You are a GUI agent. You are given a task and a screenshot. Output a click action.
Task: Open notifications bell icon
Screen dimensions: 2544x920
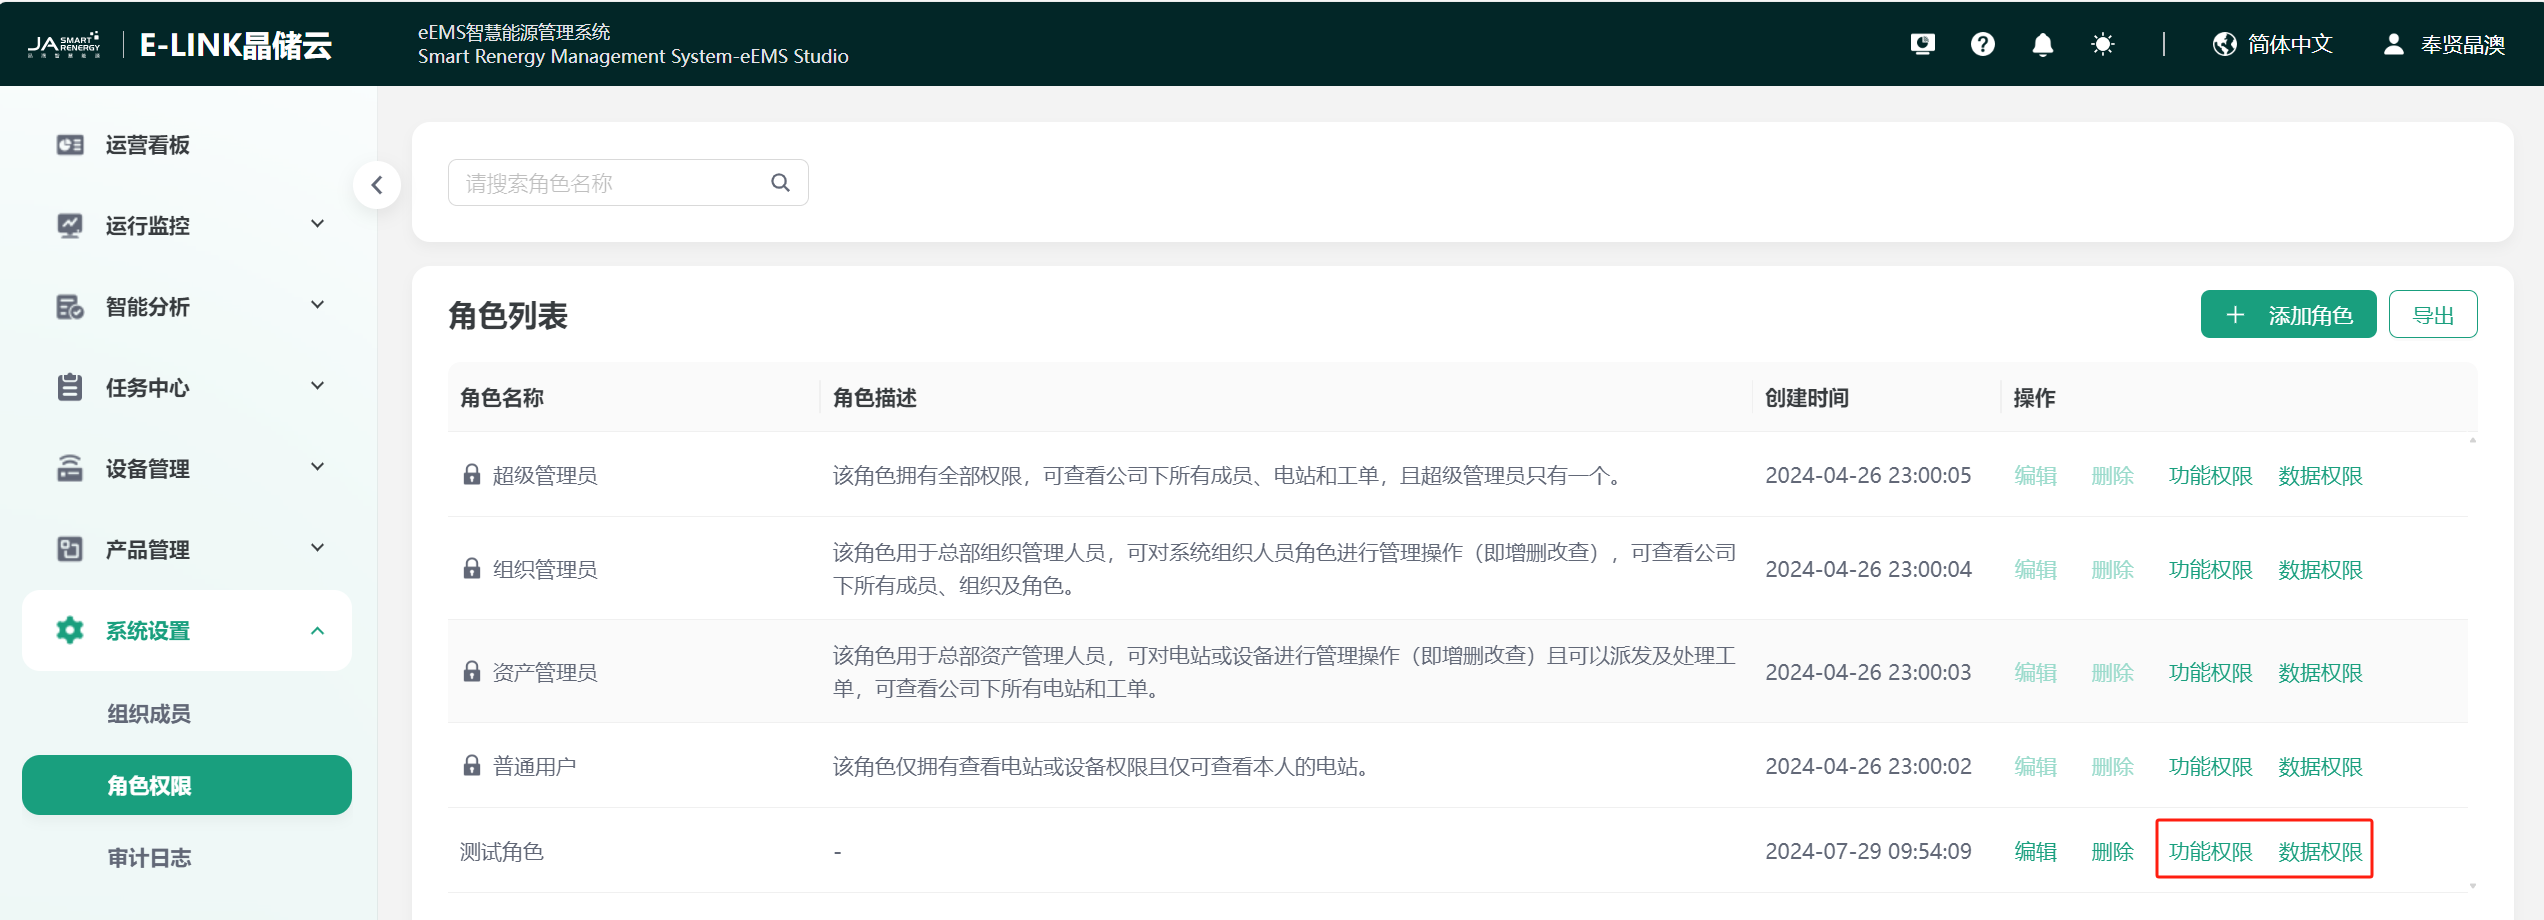pos(2042,44)
